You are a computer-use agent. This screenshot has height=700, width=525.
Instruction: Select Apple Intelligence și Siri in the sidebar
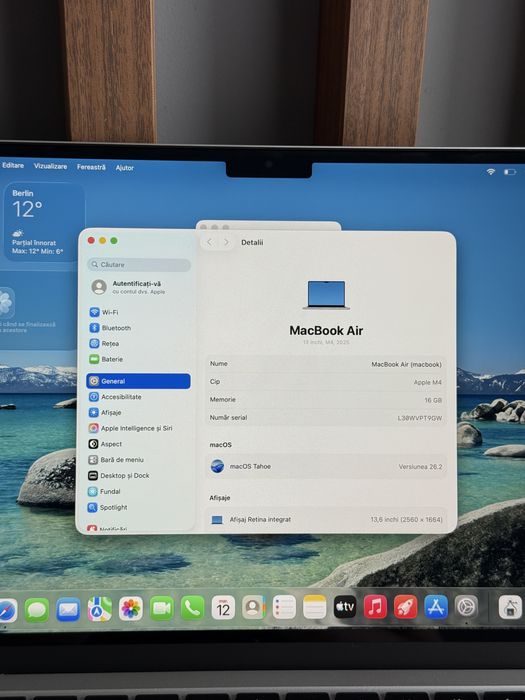click(138, 428)
